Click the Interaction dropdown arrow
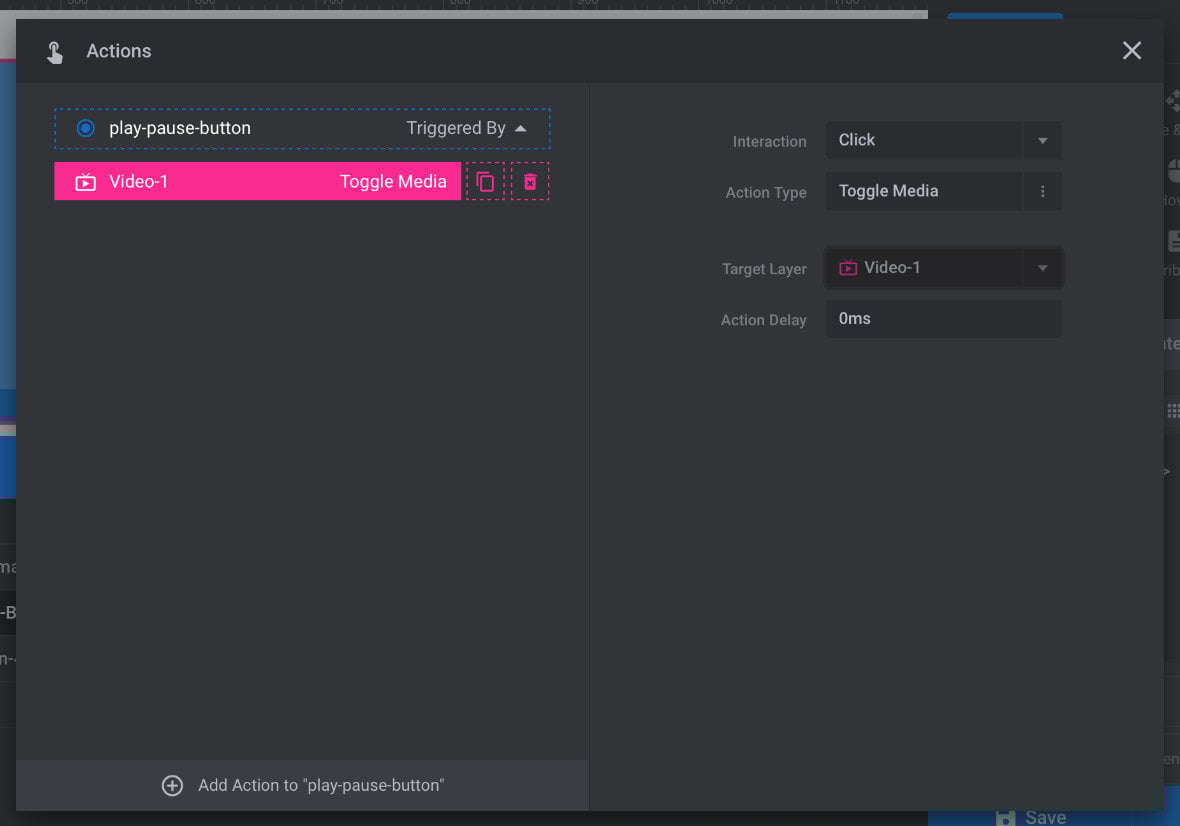Image resolution: width=1180 pixels, height=826 pixels. 1042,141
